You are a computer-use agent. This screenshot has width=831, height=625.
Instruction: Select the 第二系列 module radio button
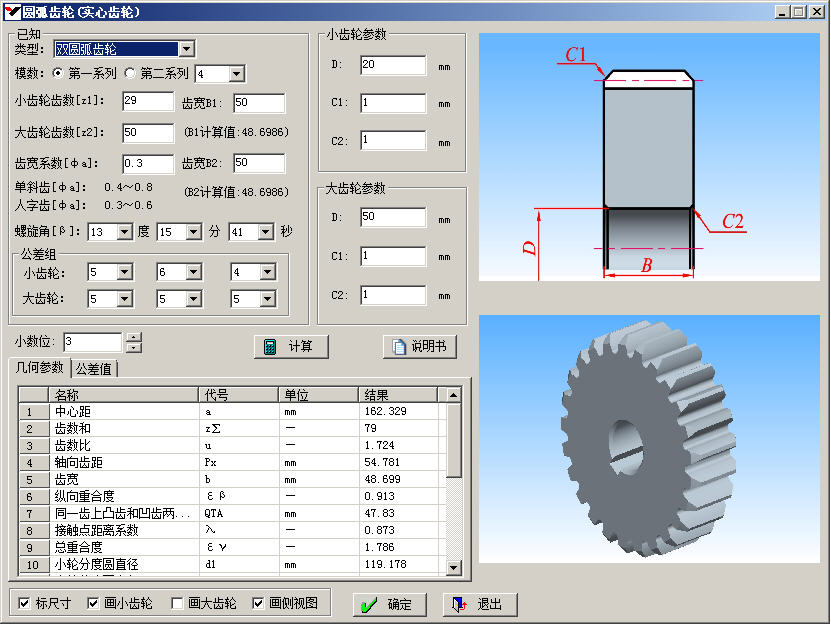point(130,74)
